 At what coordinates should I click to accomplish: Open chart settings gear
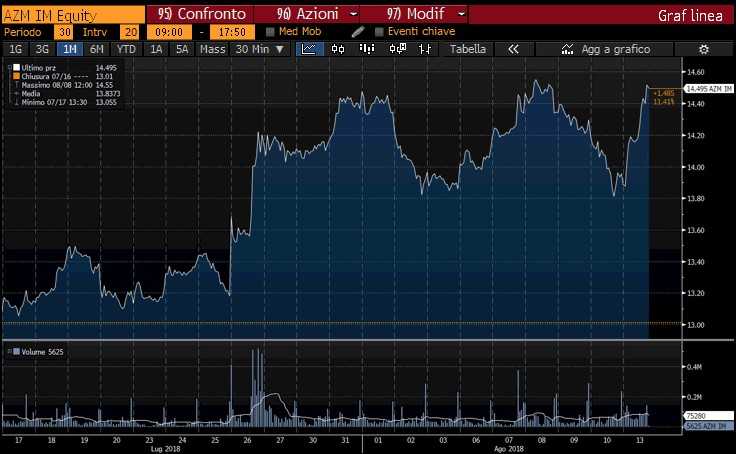pyautogui.click(x=704, y=49)
